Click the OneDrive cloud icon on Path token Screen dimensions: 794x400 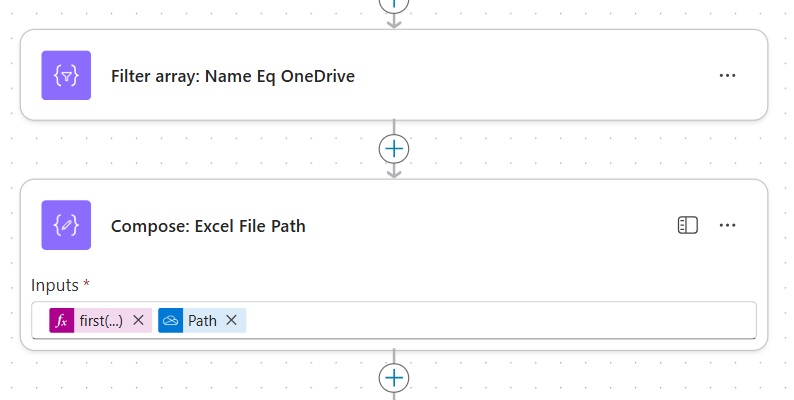tap(170, 320)
